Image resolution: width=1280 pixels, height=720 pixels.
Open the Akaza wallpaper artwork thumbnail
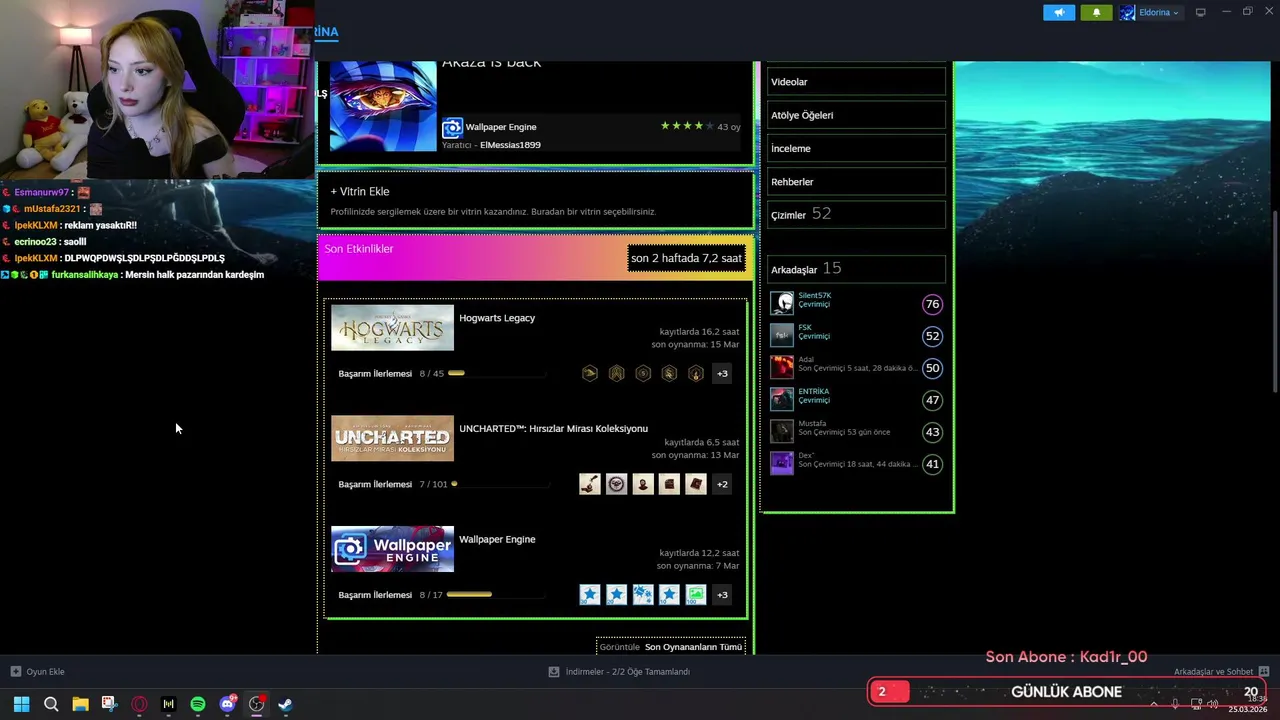pos(383,106)
